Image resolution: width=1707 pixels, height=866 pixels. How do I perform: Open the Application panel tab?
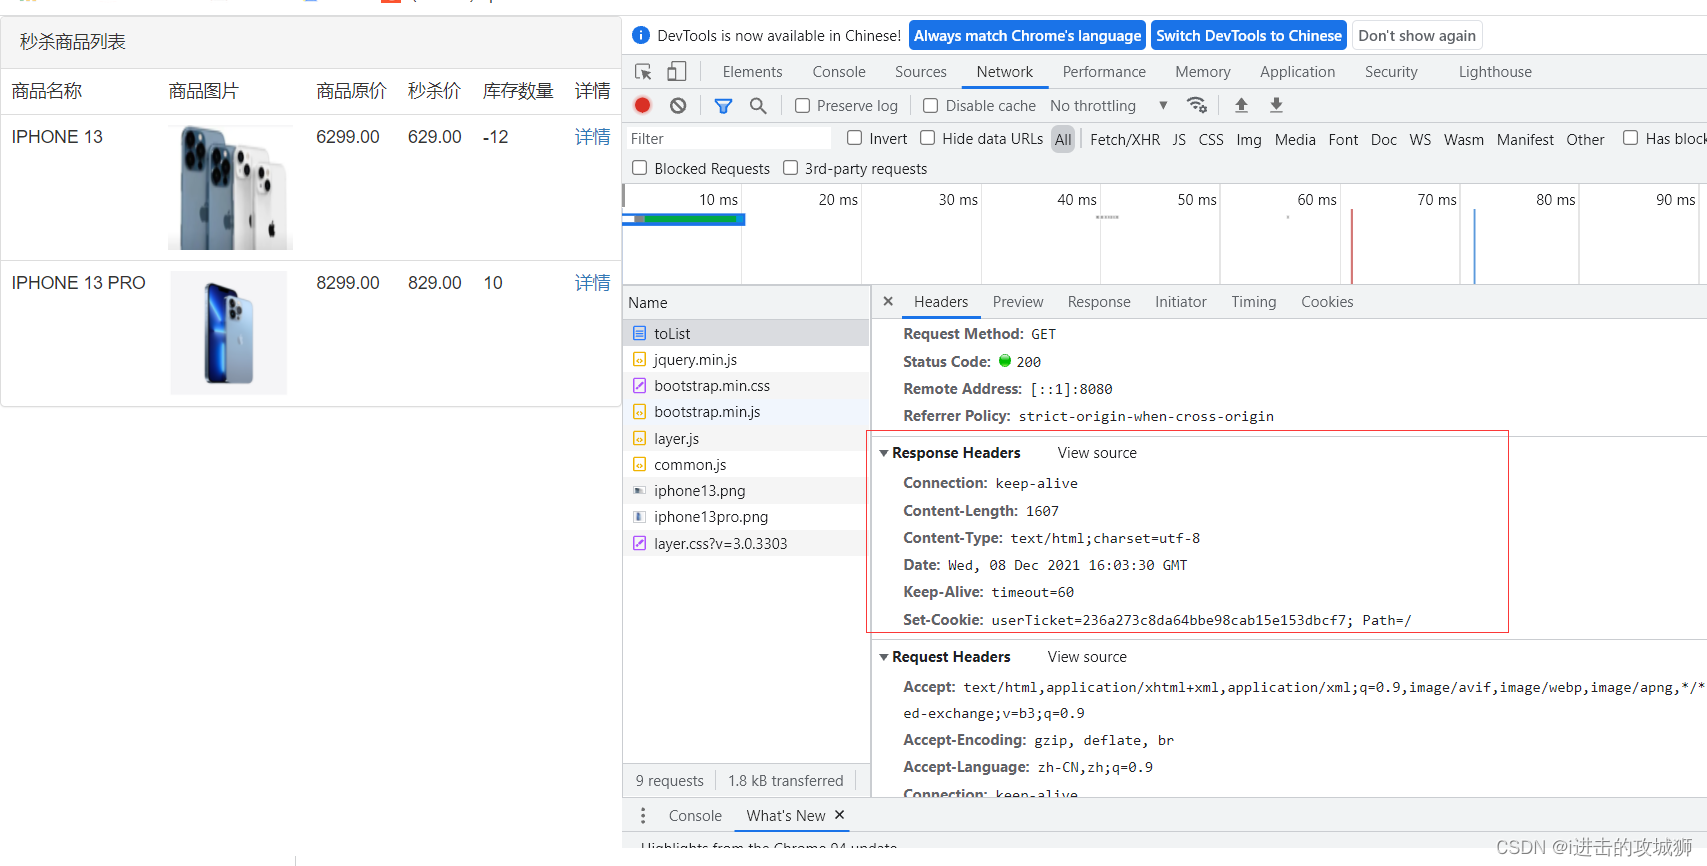(x=1297, y=72)
